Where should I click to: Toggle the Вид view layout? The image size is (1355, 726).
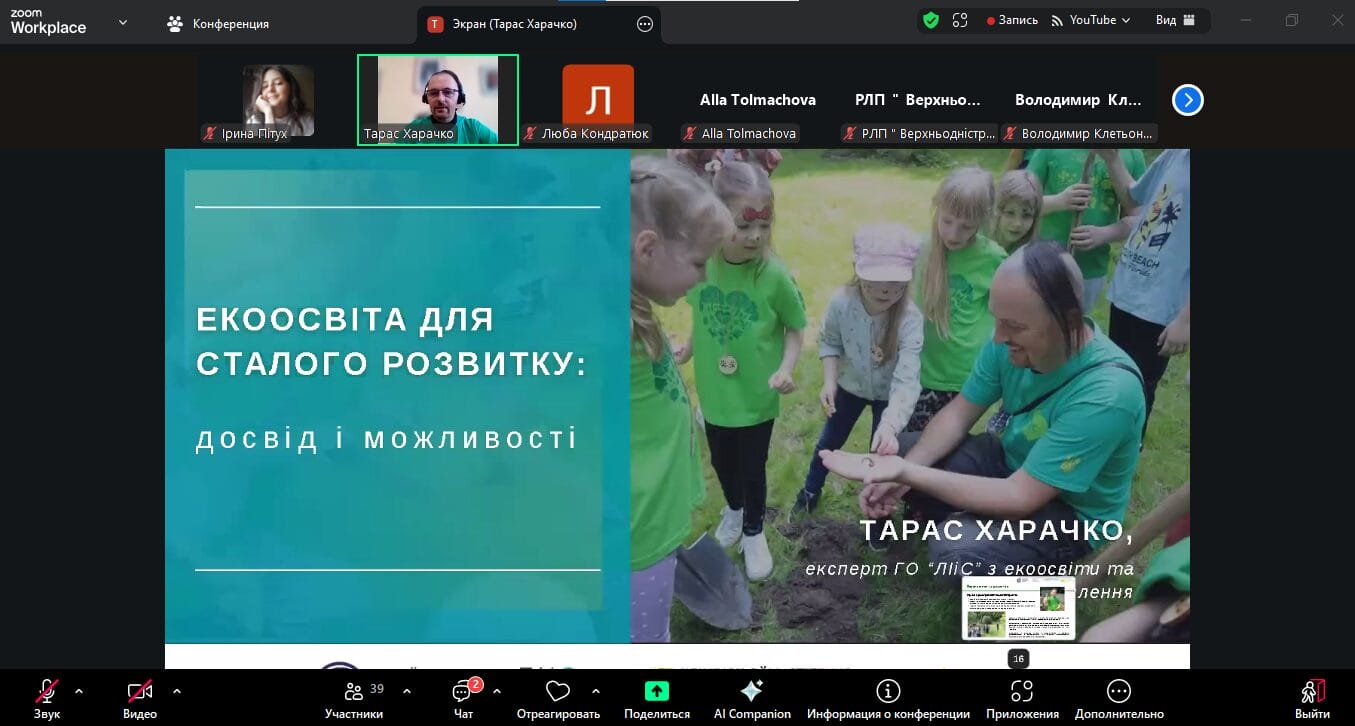pyautogui.click(x=1175, y=20)
